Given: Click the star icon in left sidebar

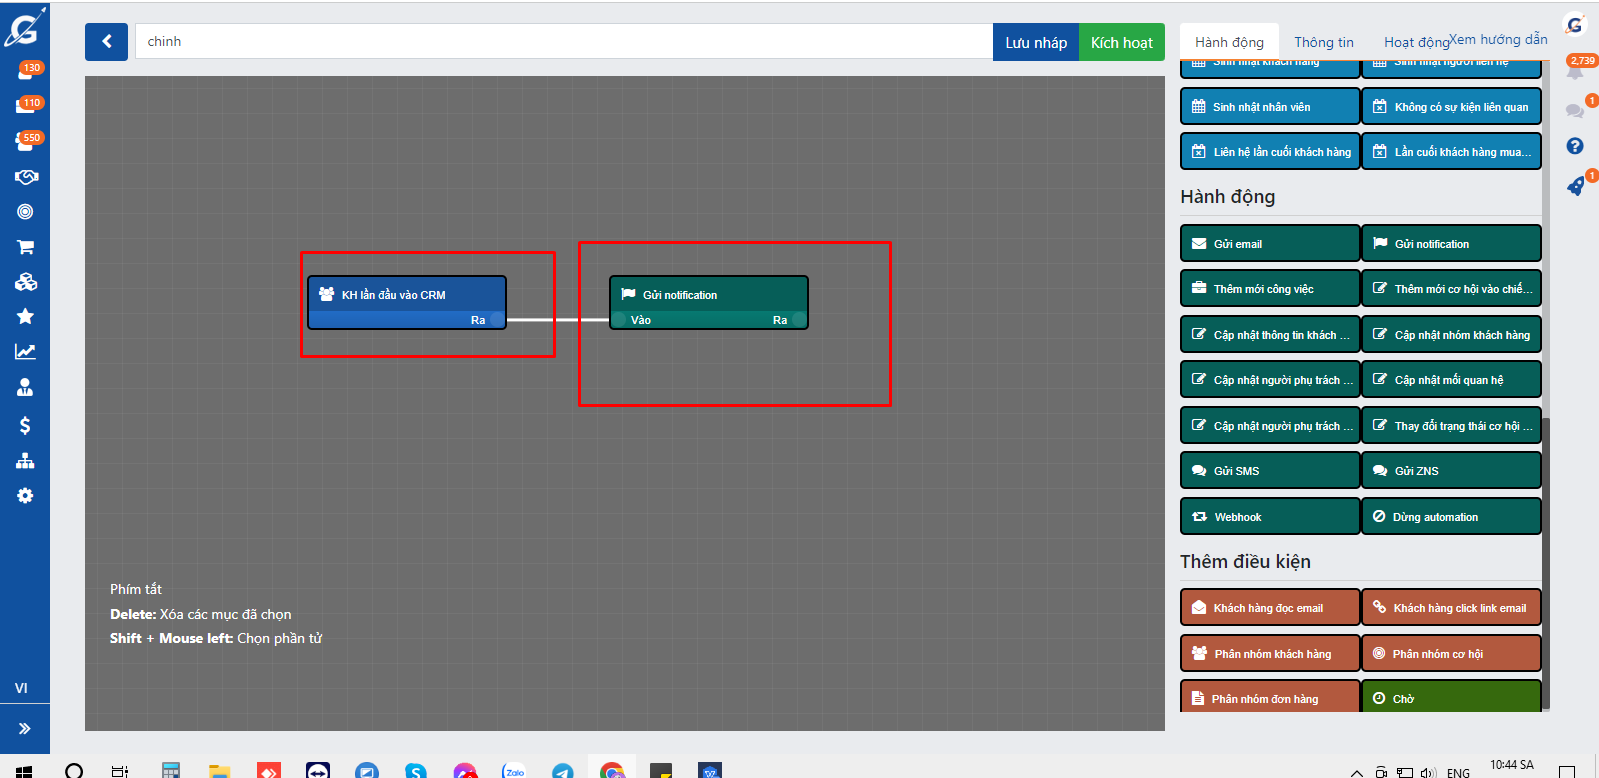Looking at the screenshot, I should 25,317.
